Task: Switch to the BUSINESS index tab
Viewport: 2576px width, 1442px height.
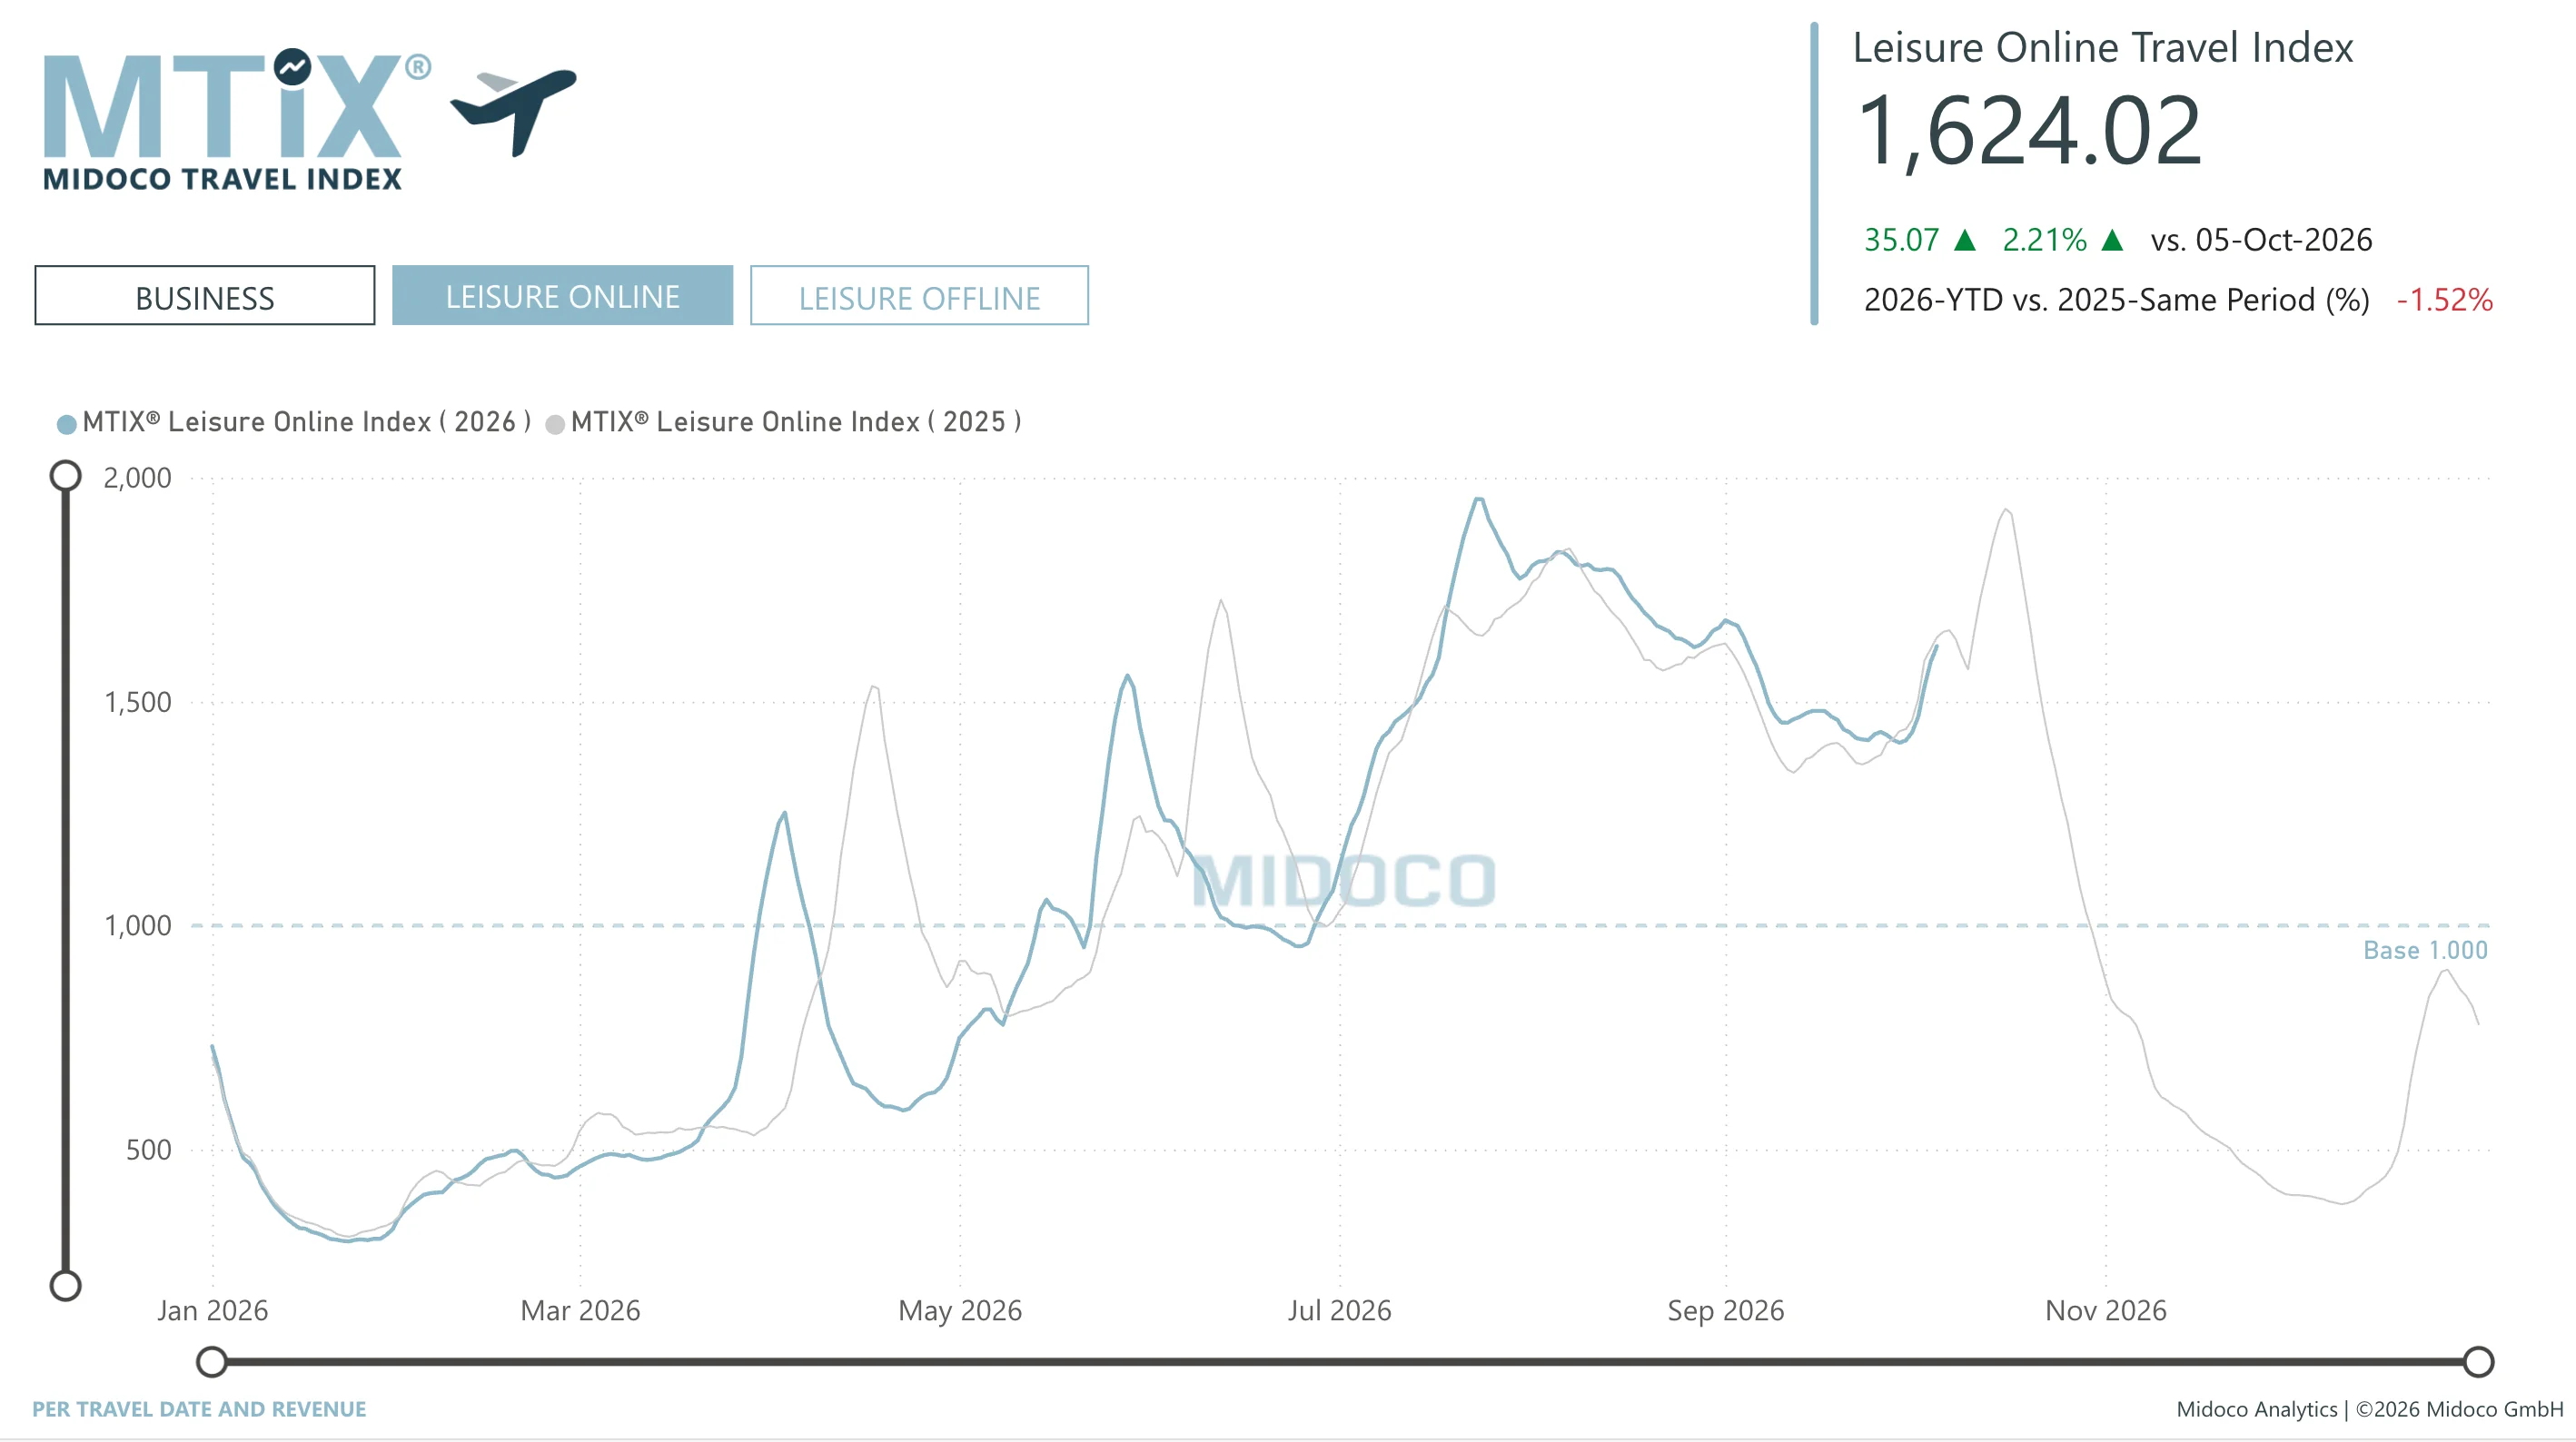Action: [x=205, y=296]
